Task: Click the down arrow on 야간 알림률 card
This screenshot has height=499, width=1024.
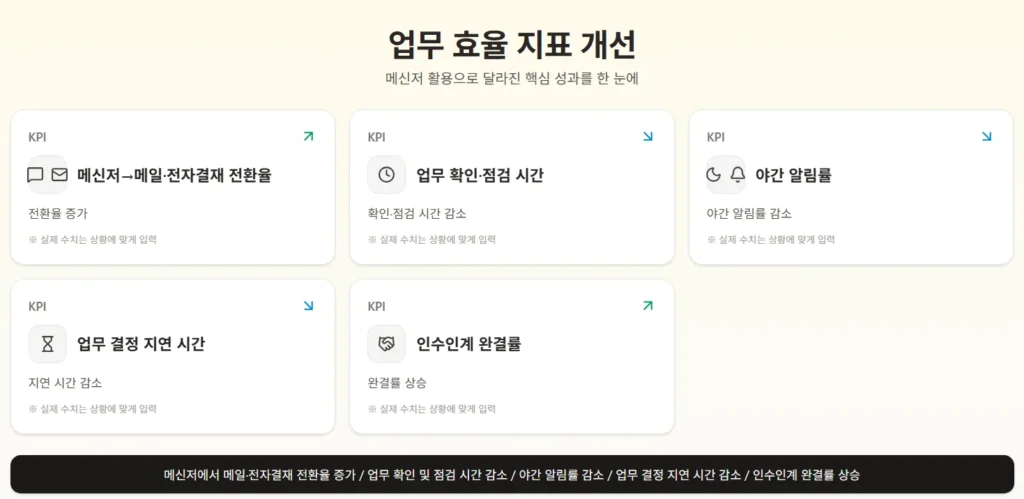Action: (987, 136)
